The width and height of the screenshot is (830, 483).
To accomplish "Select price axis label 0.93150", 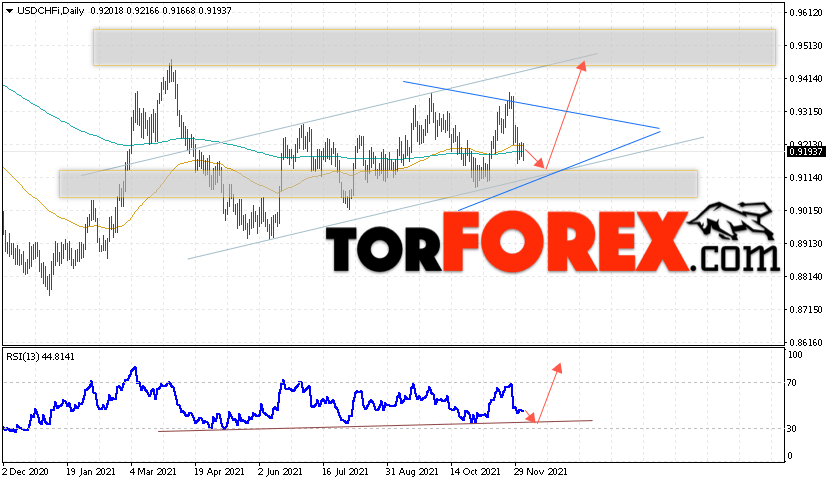I will click(x=806, y=112).
